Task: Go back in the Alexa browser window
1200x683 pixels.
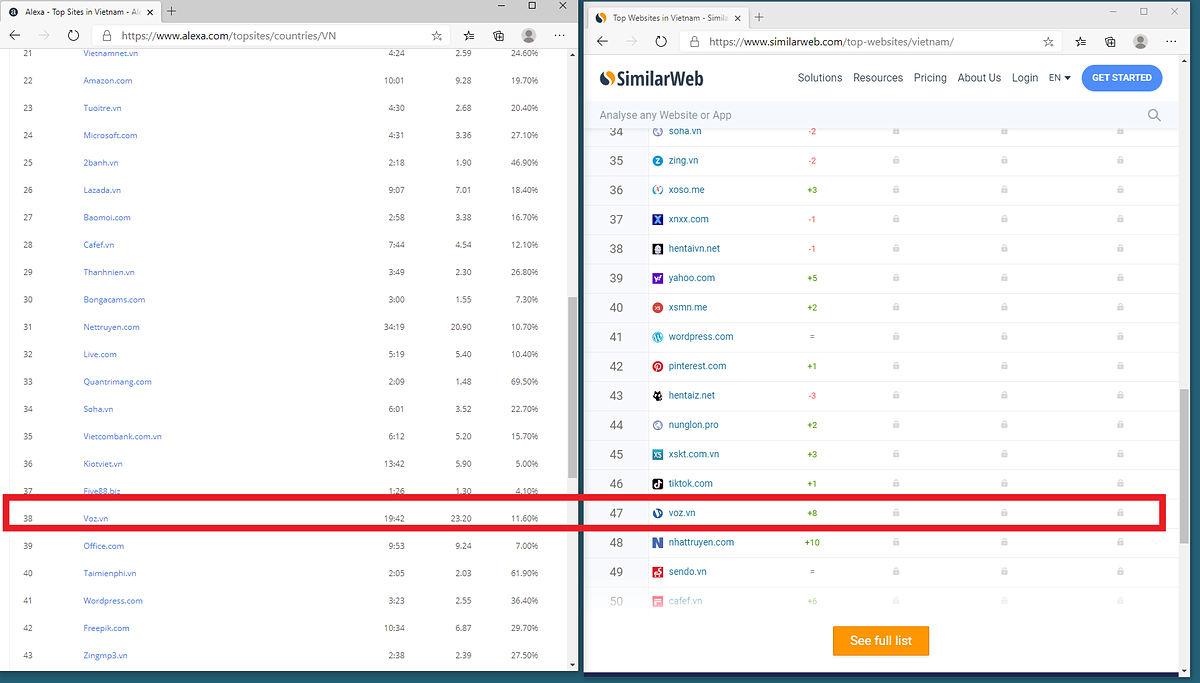Action: (15, 35)
